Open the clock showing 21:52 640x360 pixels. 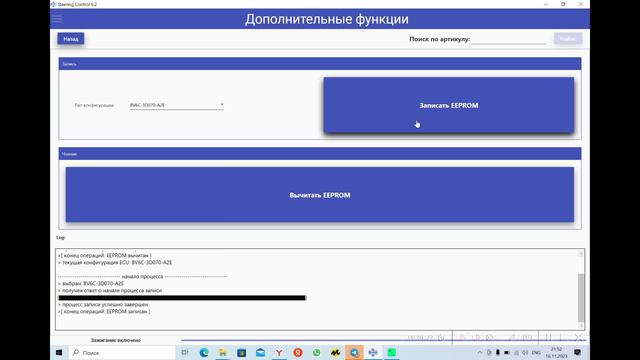556,353
